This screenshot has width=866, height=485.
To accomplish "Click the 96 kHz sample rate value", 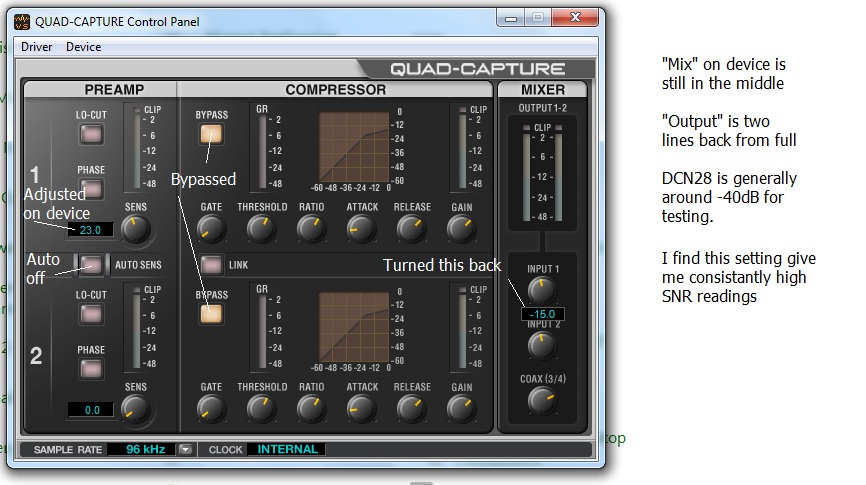I will tap(146, 450).
